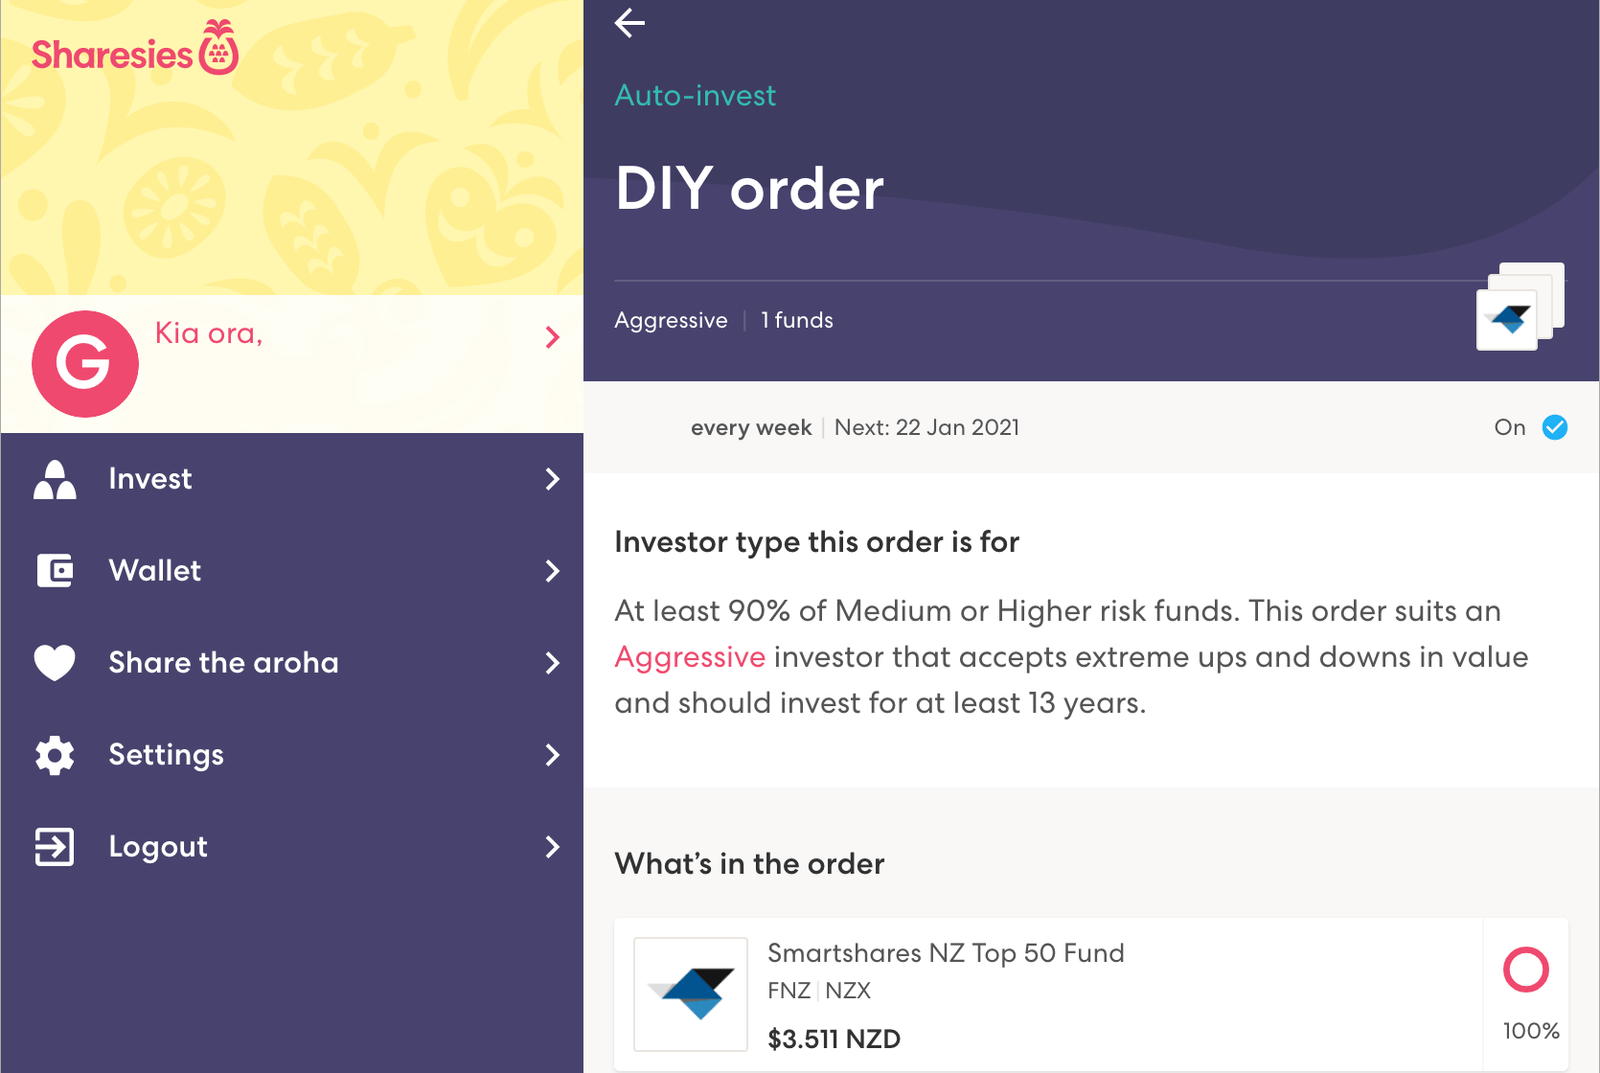
Task: Click the heart icon for Share the aroha
Action: click(55, 663)
